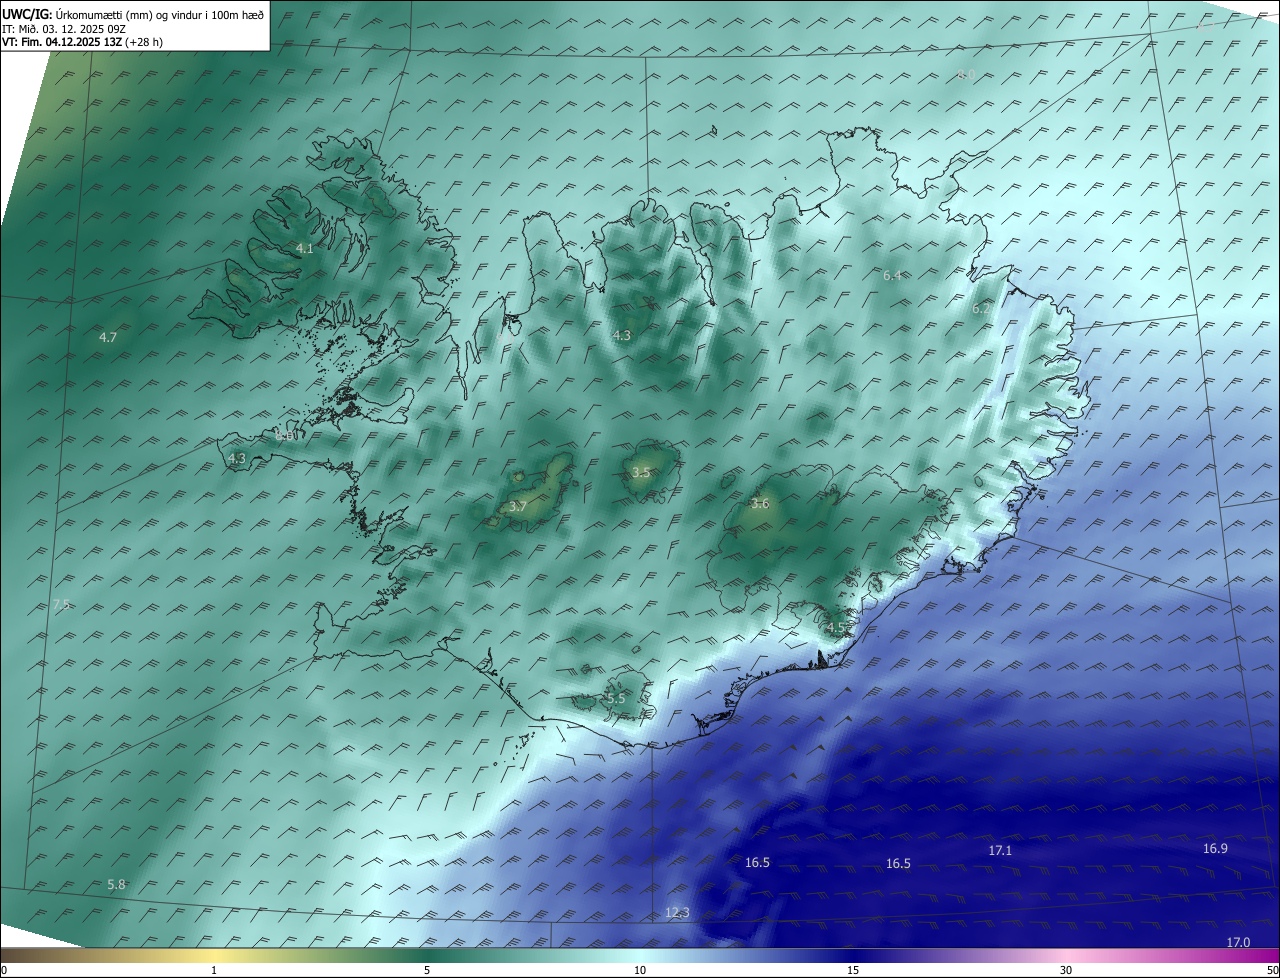This screenshot has height=978, width=1280.
Task: Select the 6.4 value on the map
Action: [x=893, y=275]
